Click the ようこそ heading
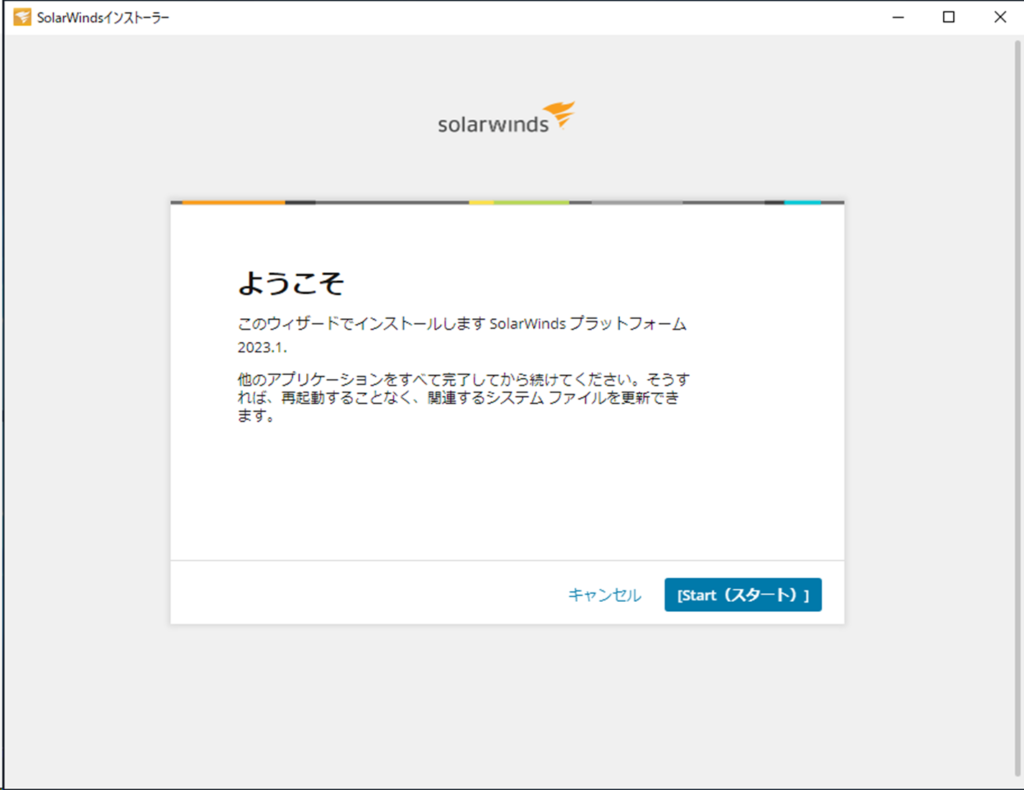The image size is (1024, 790). (x=291, y=283)
